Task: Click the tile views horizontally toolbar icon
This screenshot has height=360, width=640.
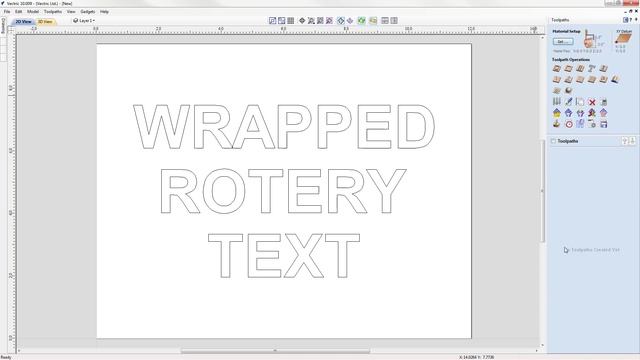Action: 384,20
